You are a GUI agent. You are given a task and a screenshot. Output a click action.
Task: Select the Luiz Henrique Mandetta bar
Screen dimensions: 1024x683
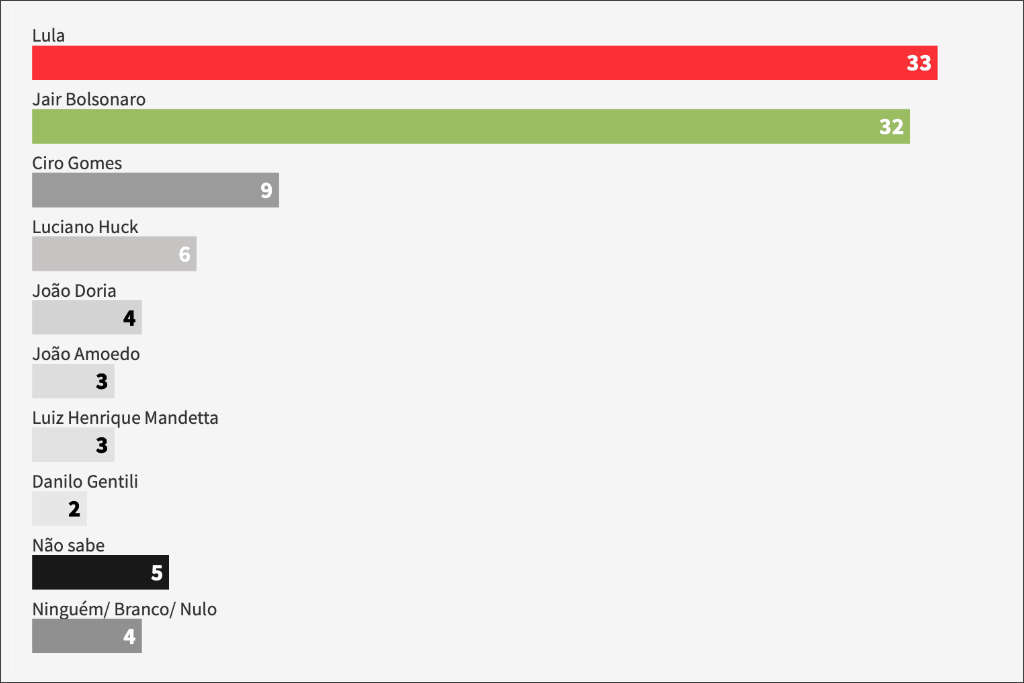pyautogui.click(x=73, y=445)
